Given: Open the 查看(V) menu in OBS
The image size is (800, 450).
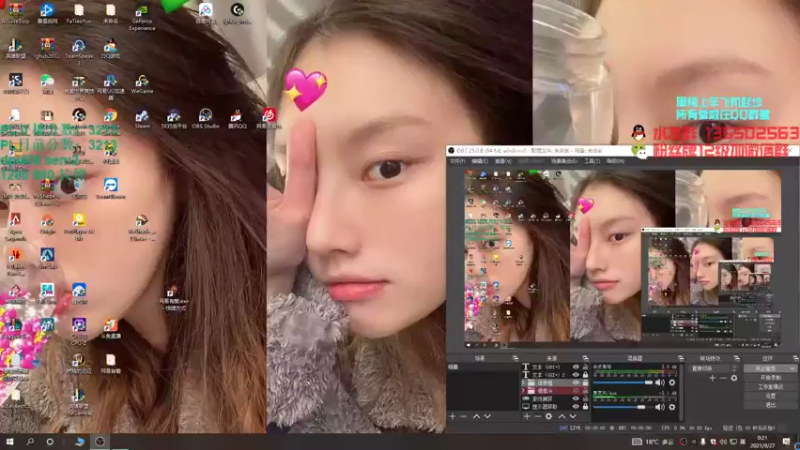Looking at the screenshot, I should coord(503,161).
